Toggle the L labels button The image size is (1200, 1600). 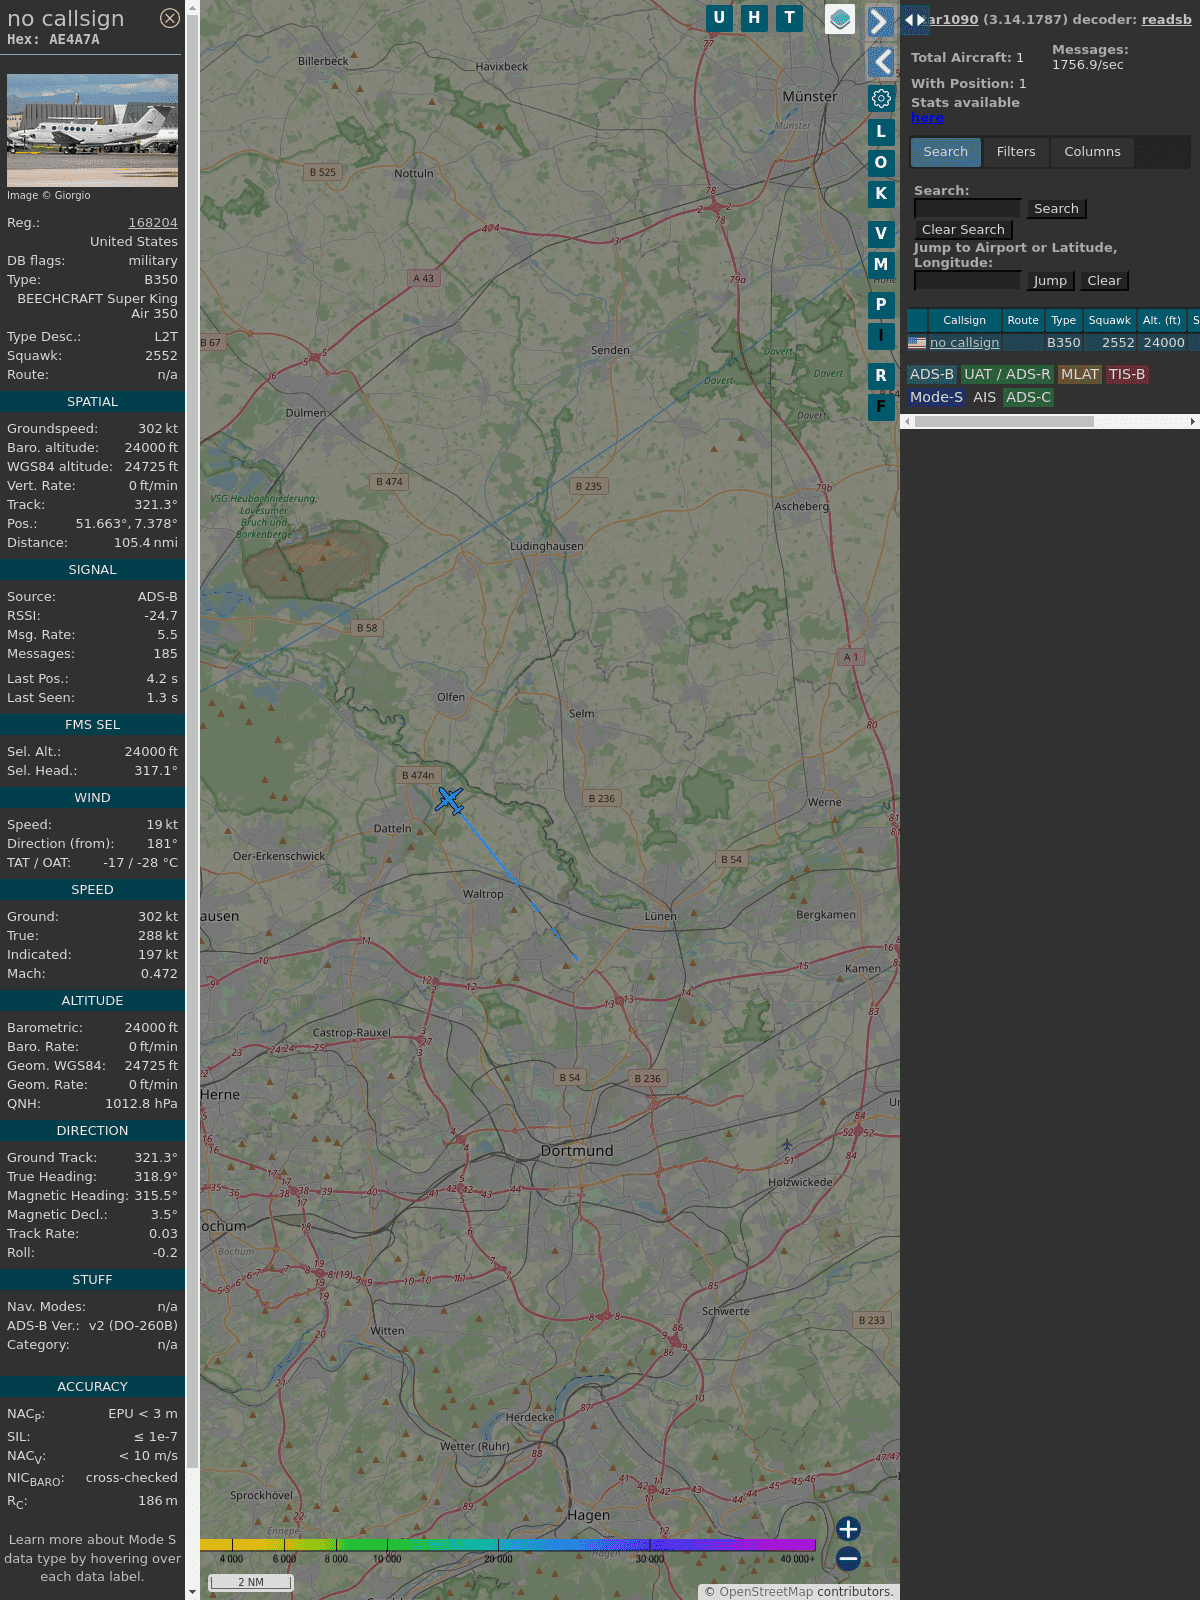click(x=881, y=131)
